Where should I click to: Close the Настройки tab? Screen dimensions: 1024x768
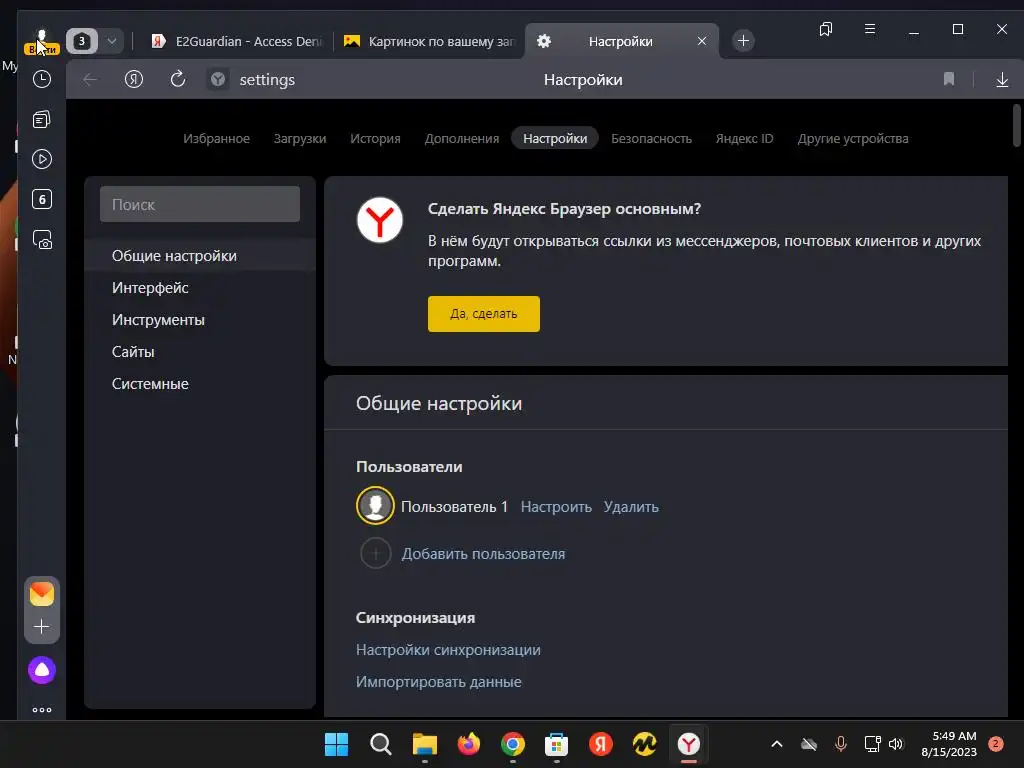(x=702, y=41)
